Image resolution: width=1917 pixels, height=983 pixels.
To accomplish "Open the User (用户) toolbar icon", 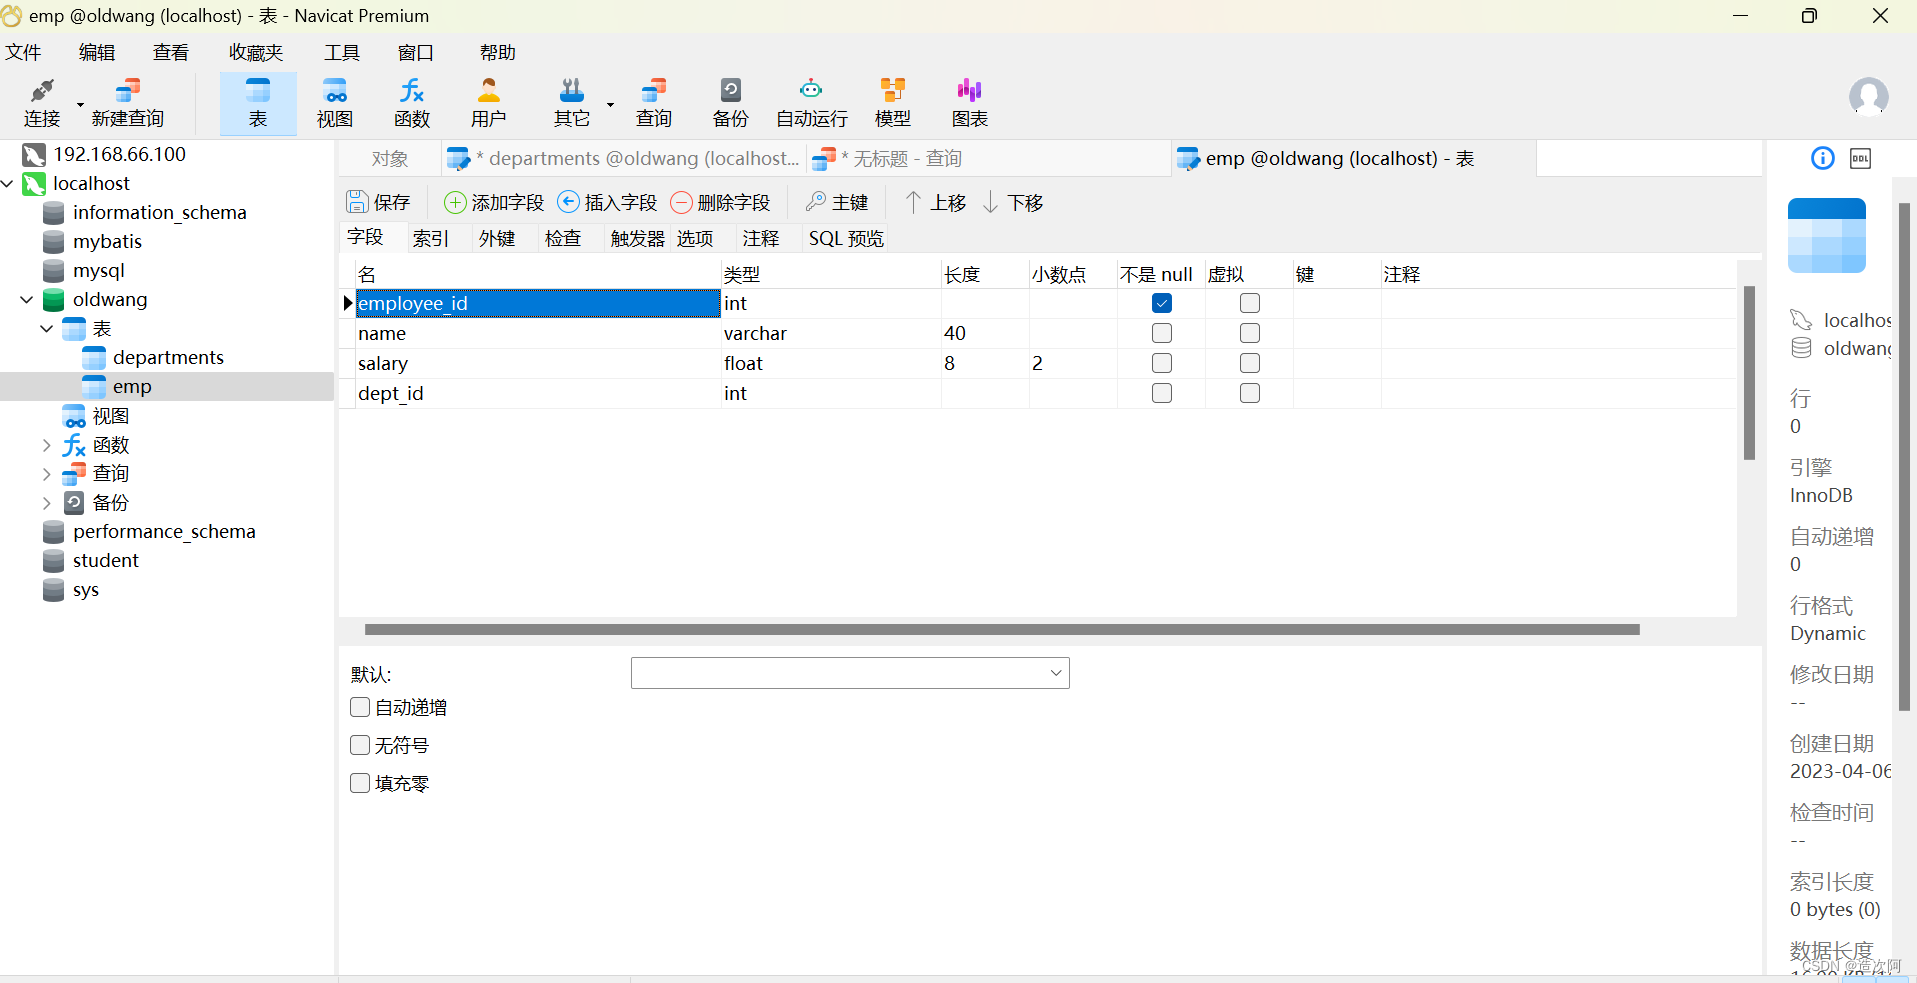I will click(x=489, y=103).
